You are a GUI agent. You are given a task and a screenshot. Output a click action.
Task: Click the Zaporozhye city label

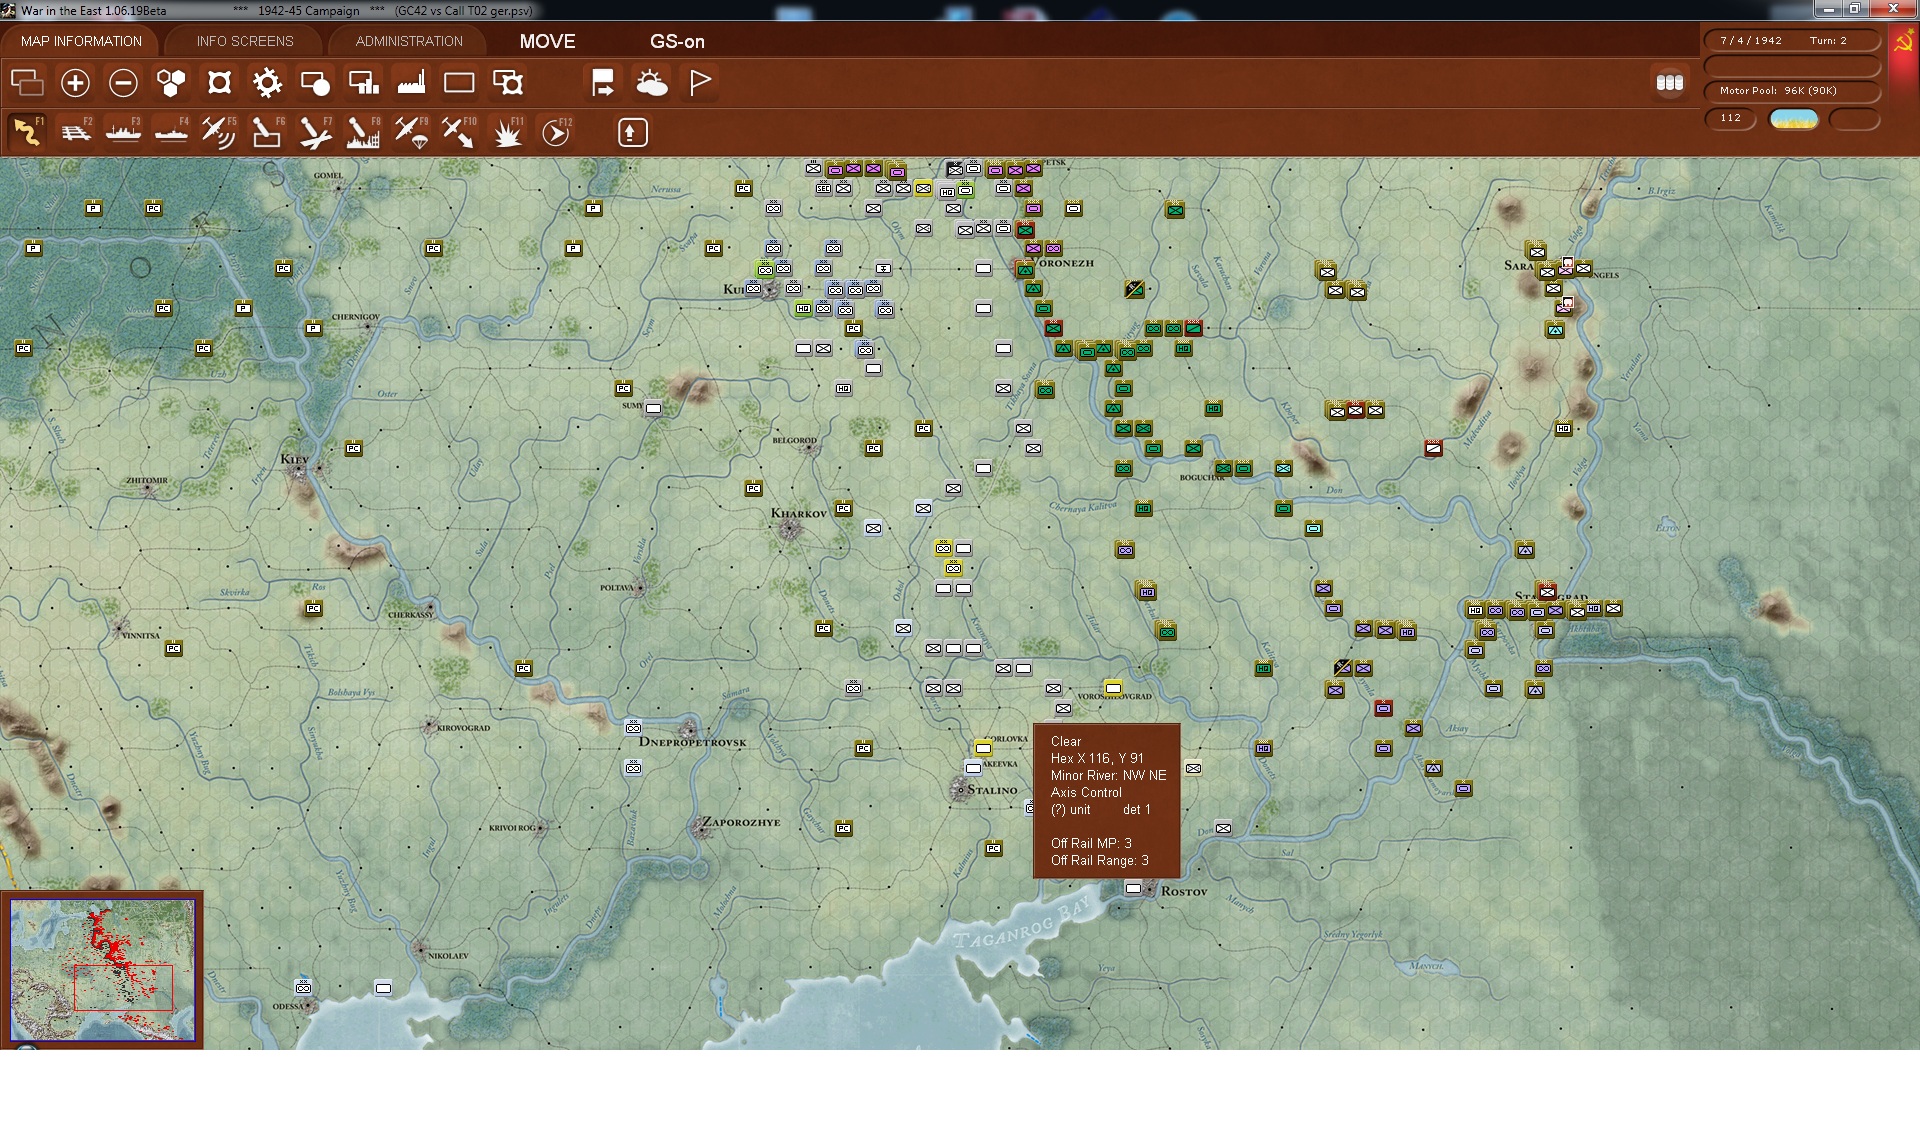pyautogui.click(x=741, y=822)
